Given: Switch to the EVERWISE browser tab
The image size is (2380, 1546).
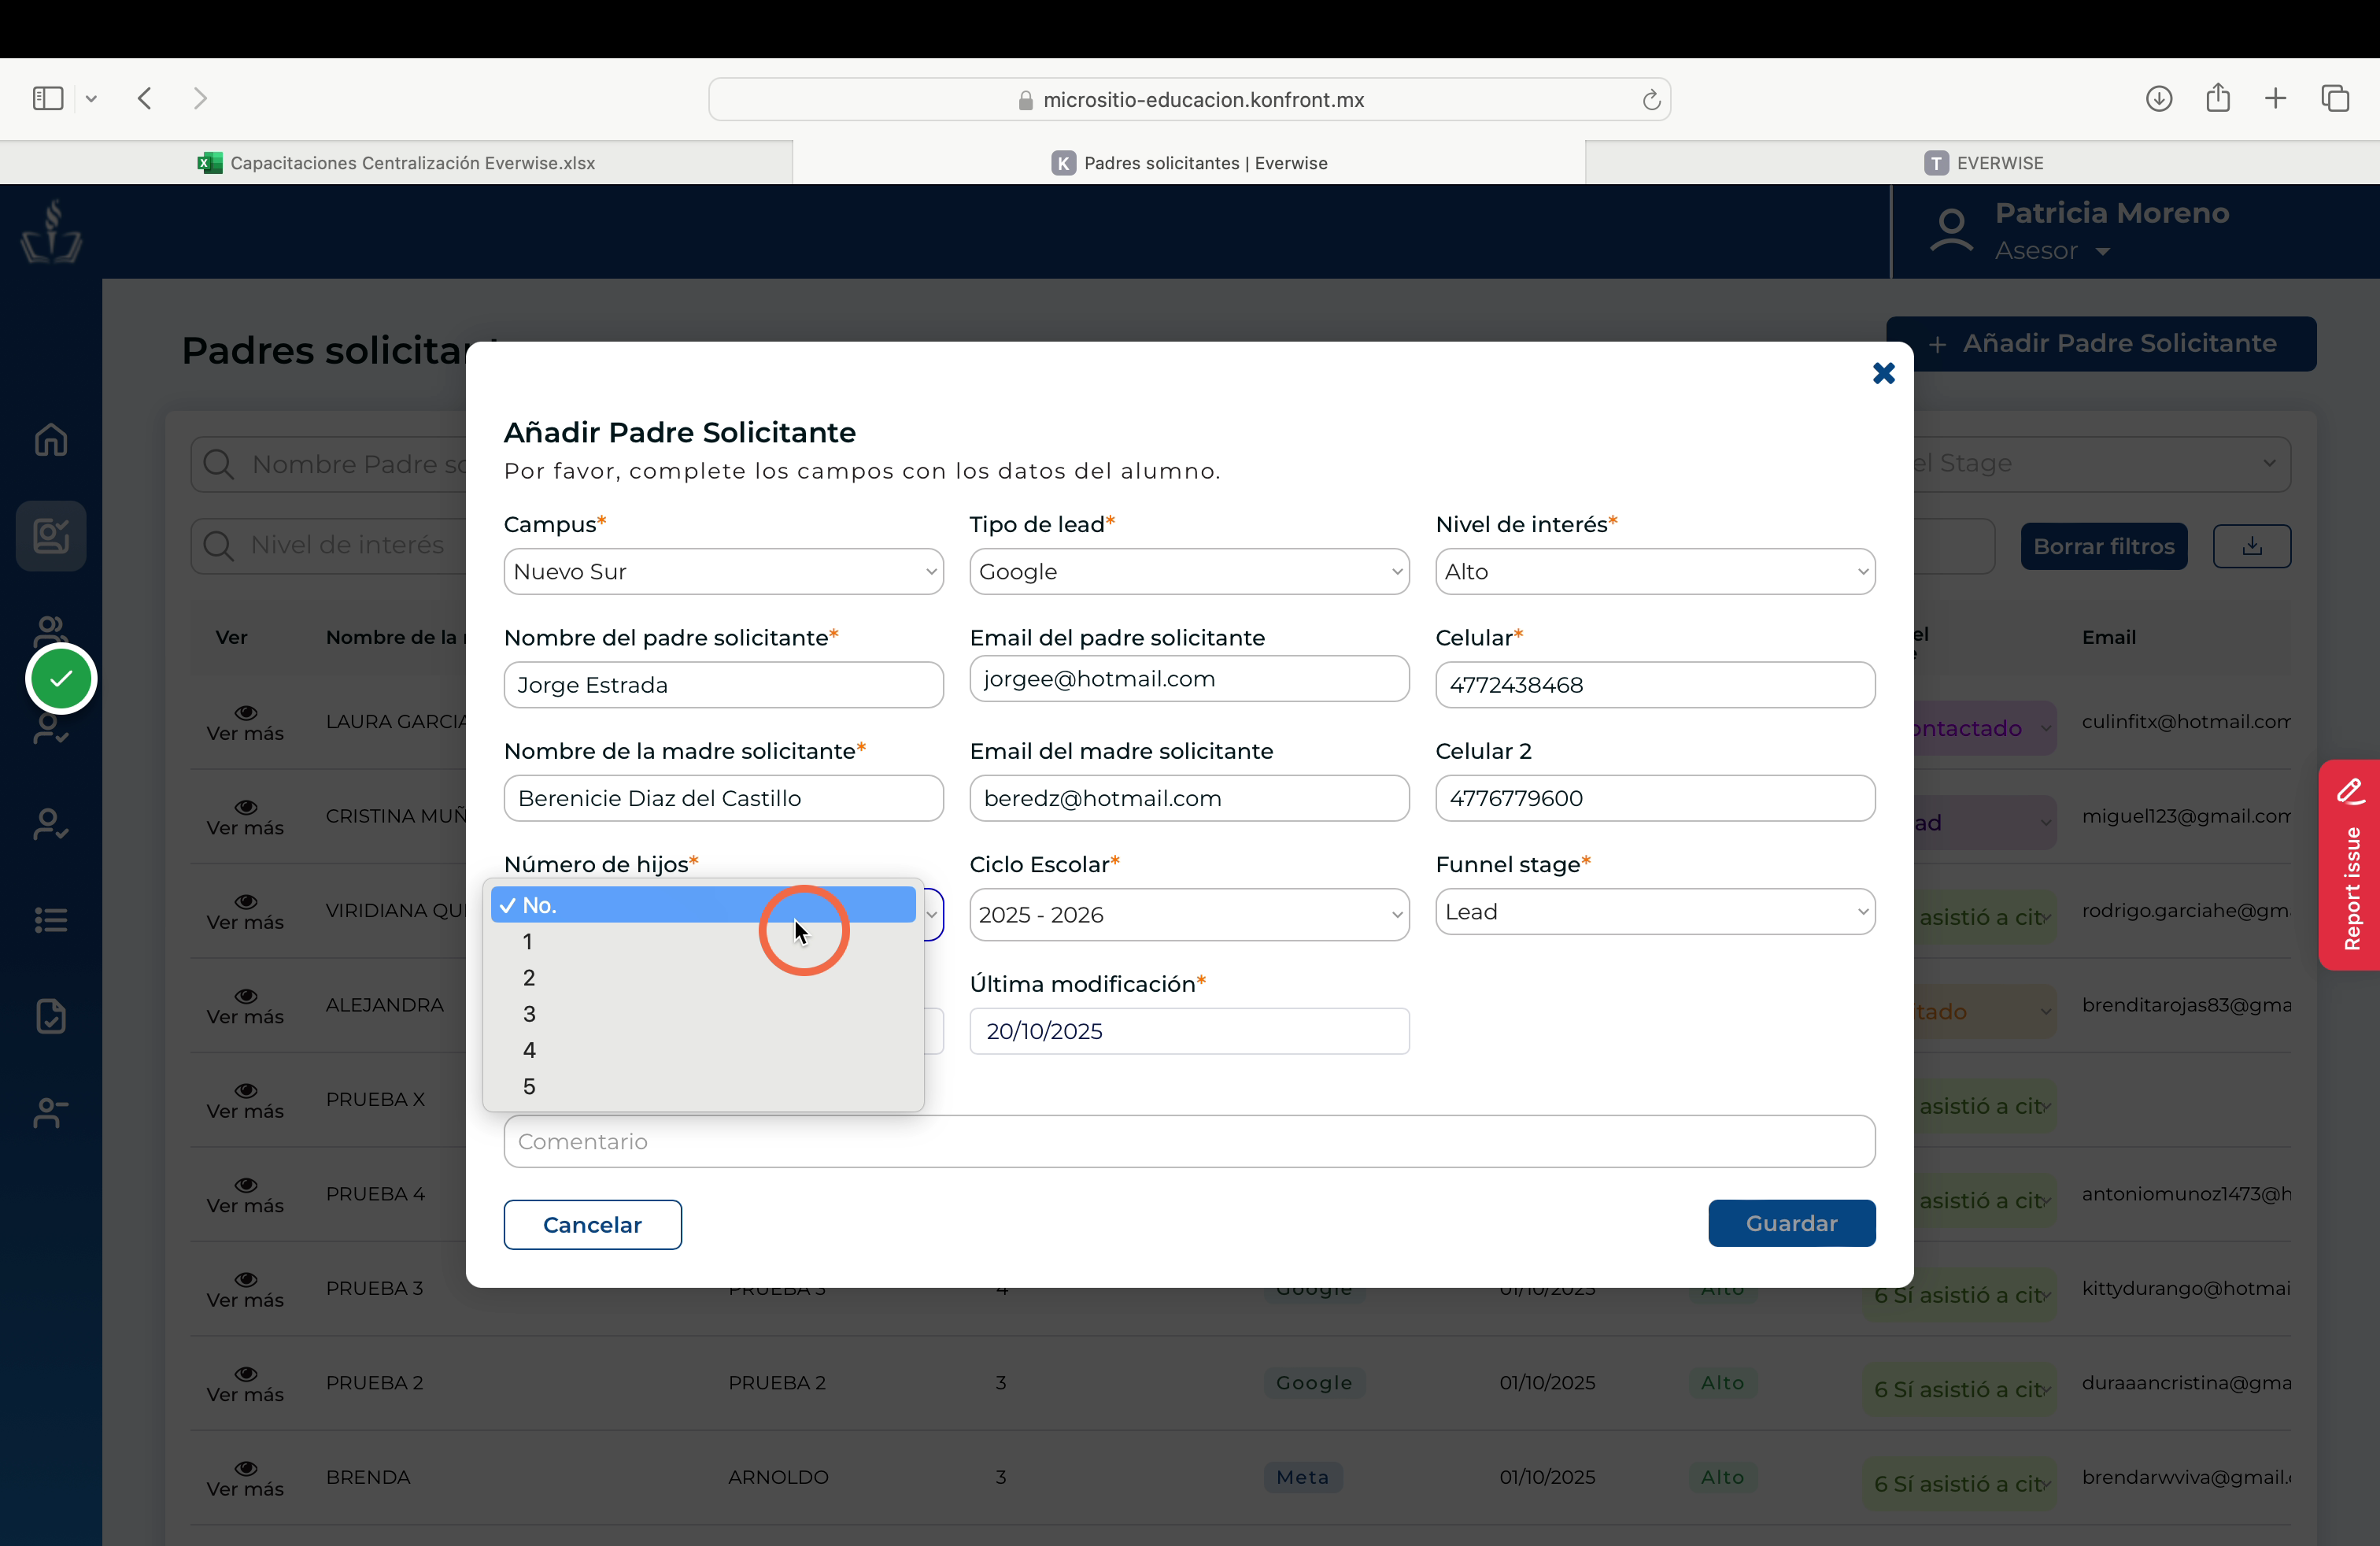Looking at the screenshot, I should [x=1983, y=162].
